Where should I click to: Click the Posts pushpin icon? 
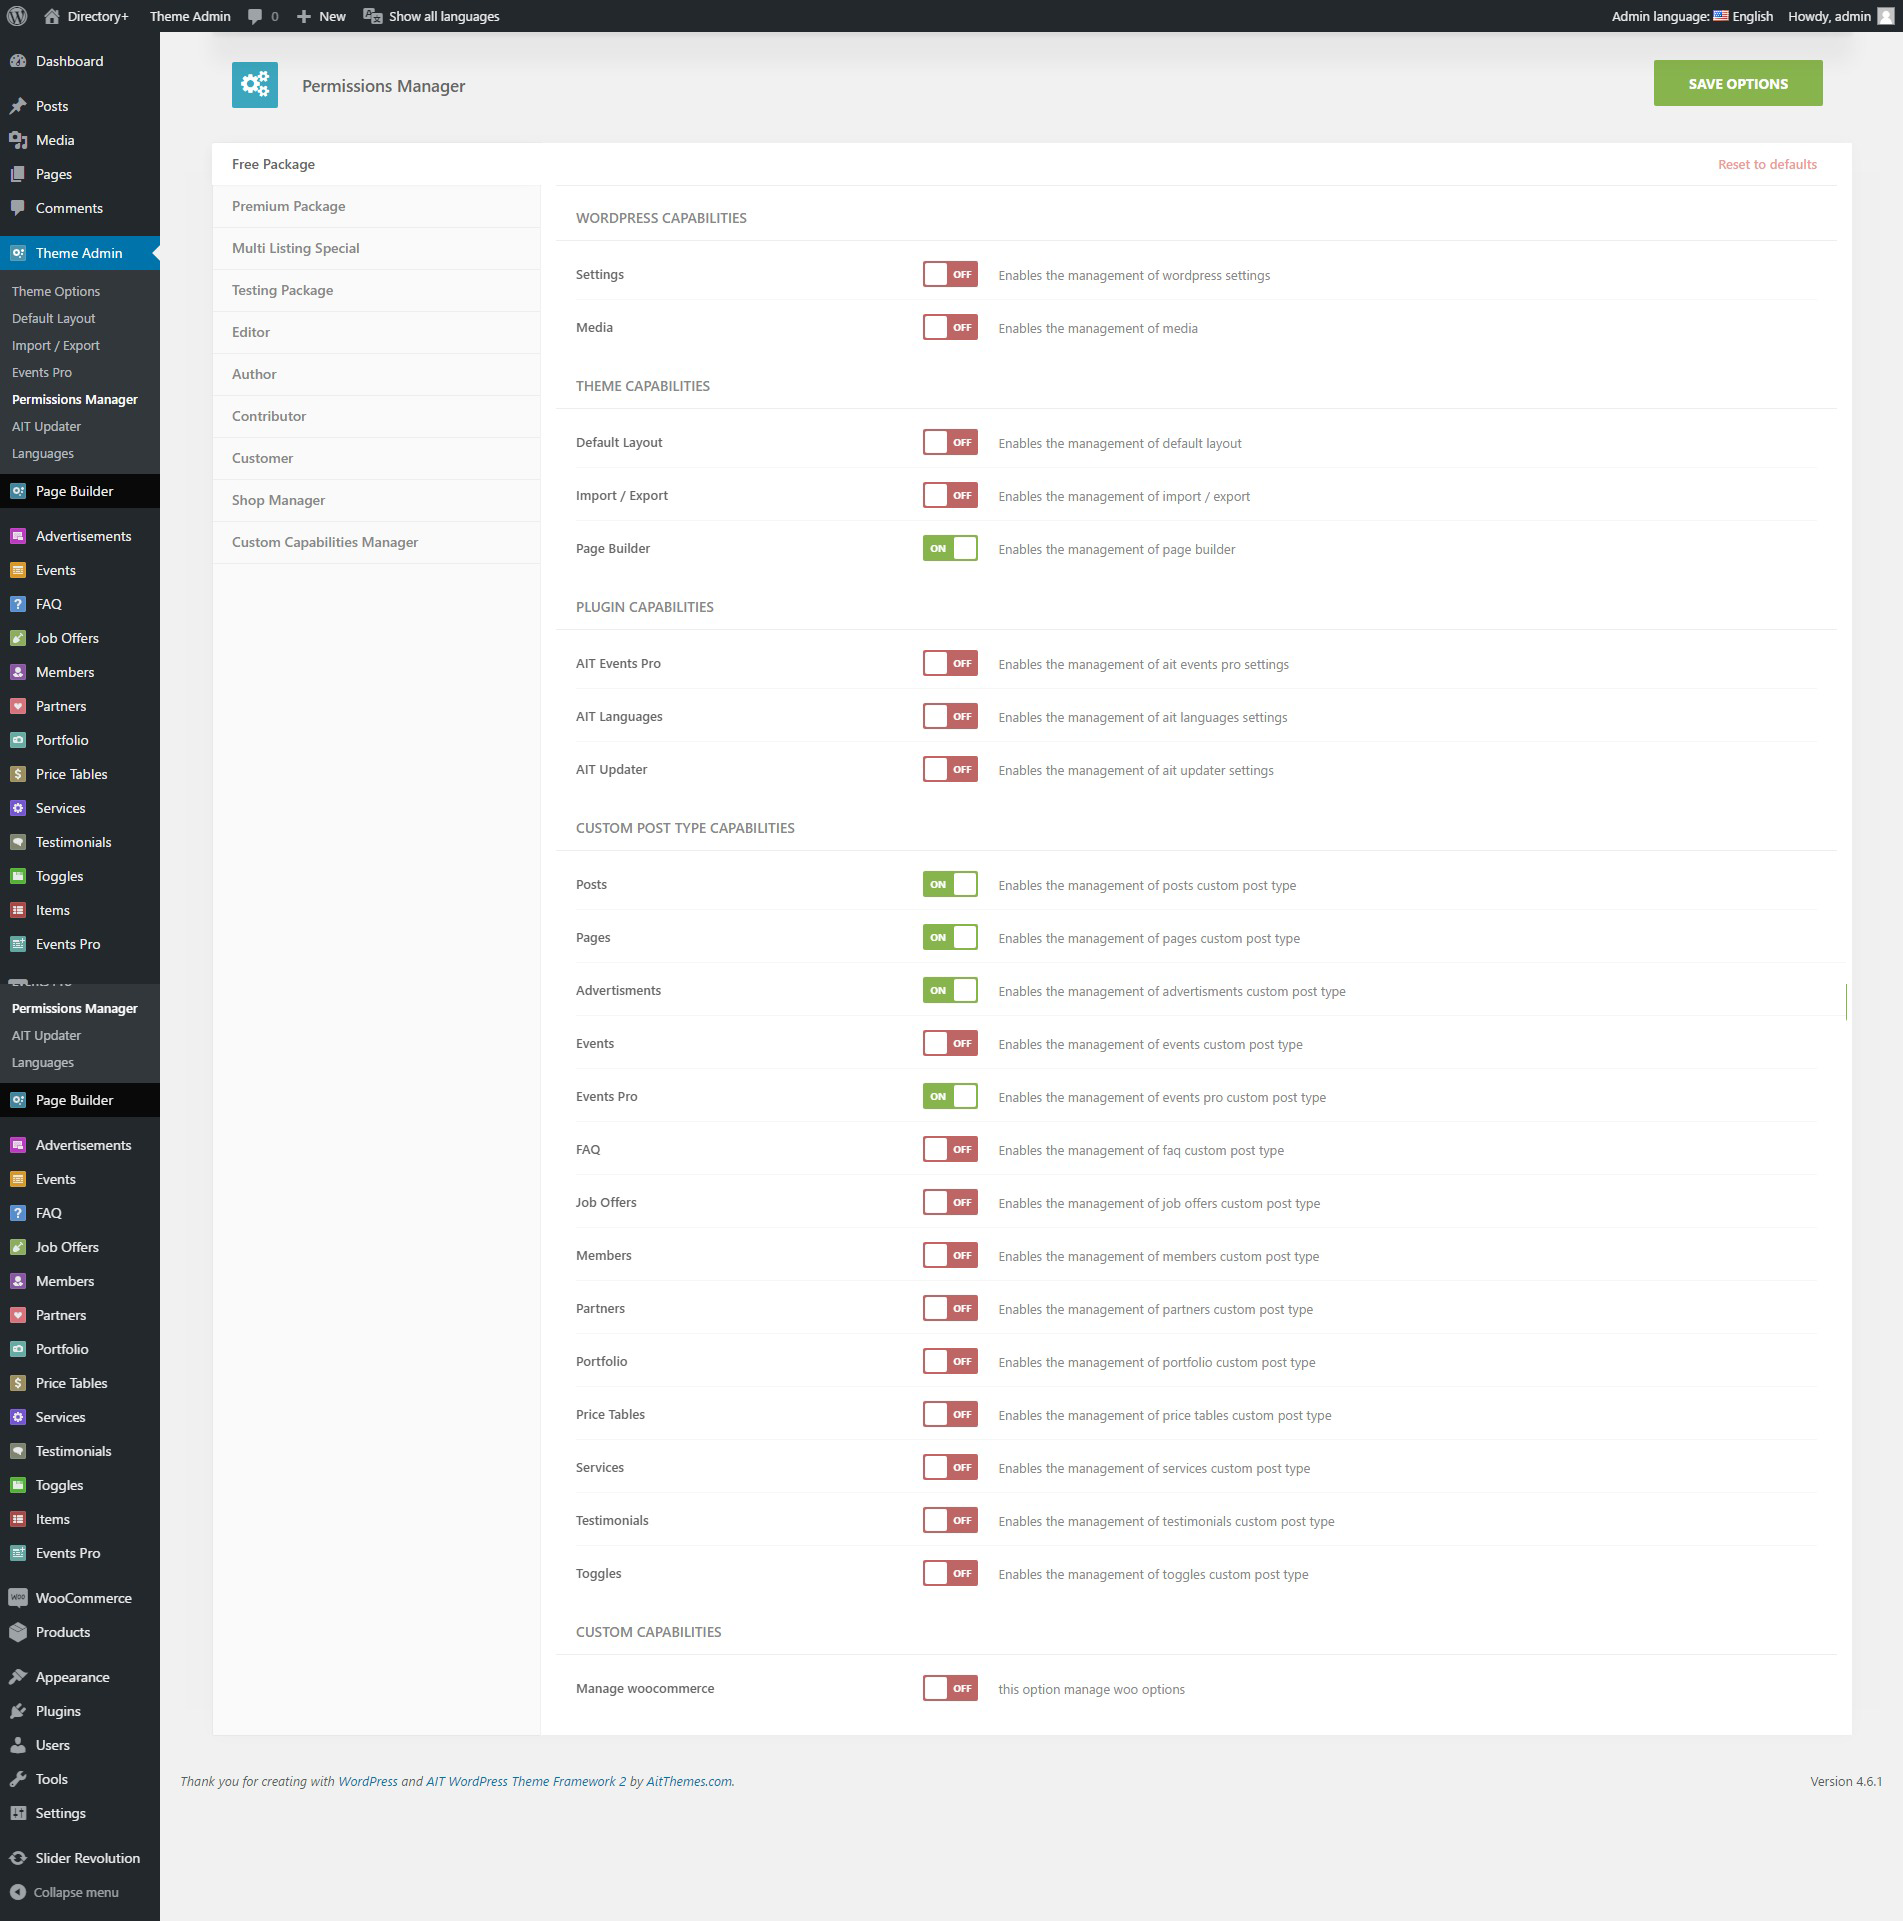point(18,106)
